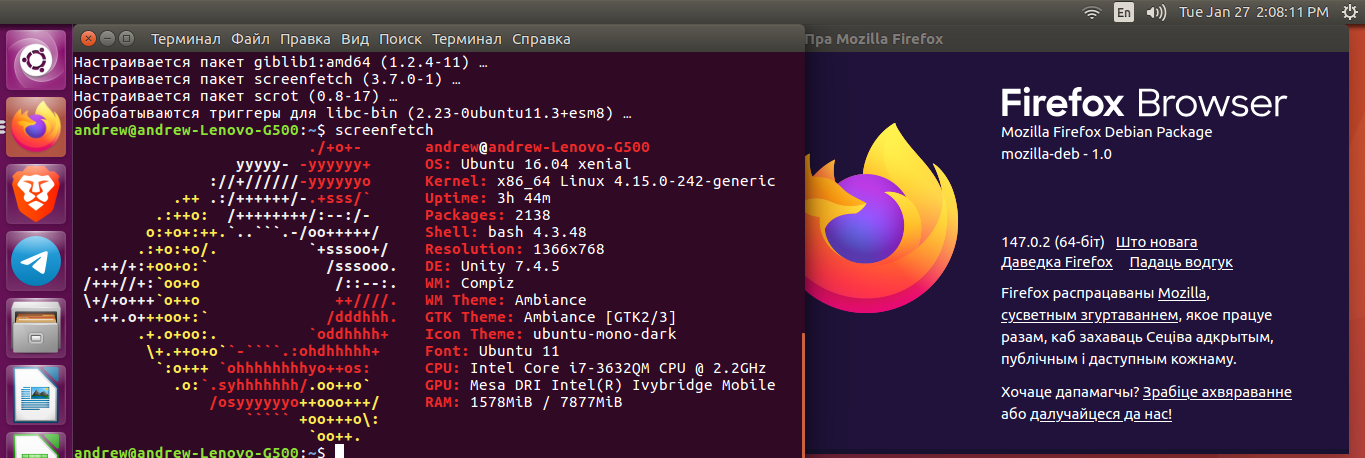
Task: Open the Правка menu
Action: (305, 39)
